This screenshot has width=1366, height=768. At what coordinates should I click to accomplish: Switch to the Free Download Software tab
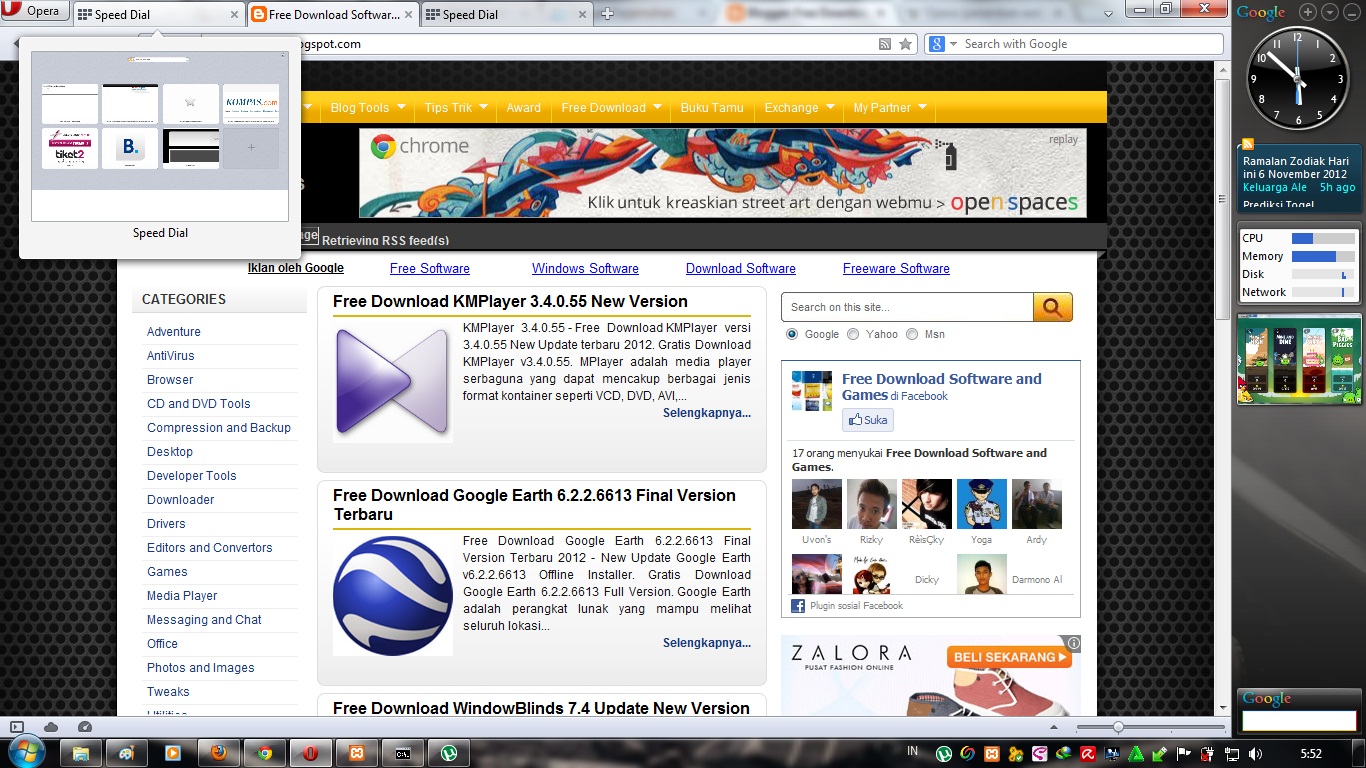(332, 15)
